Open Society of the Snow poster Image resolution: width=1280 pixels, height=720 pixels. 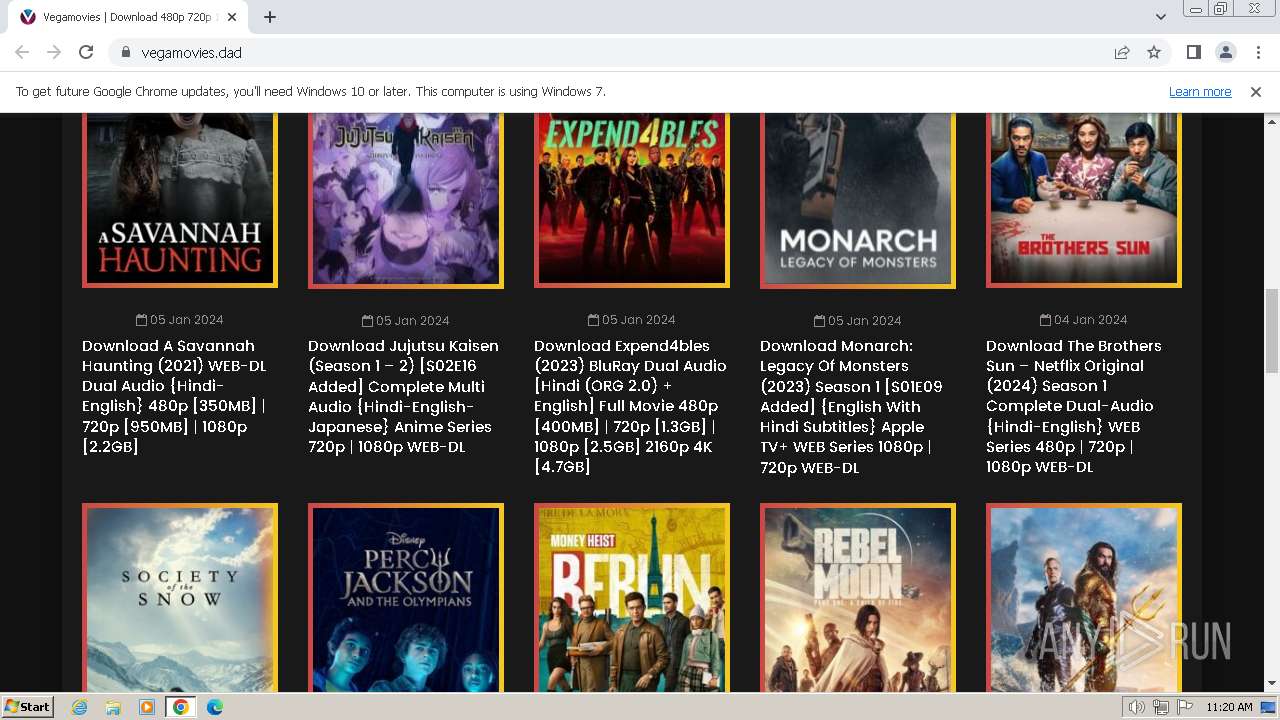point(180,598)
